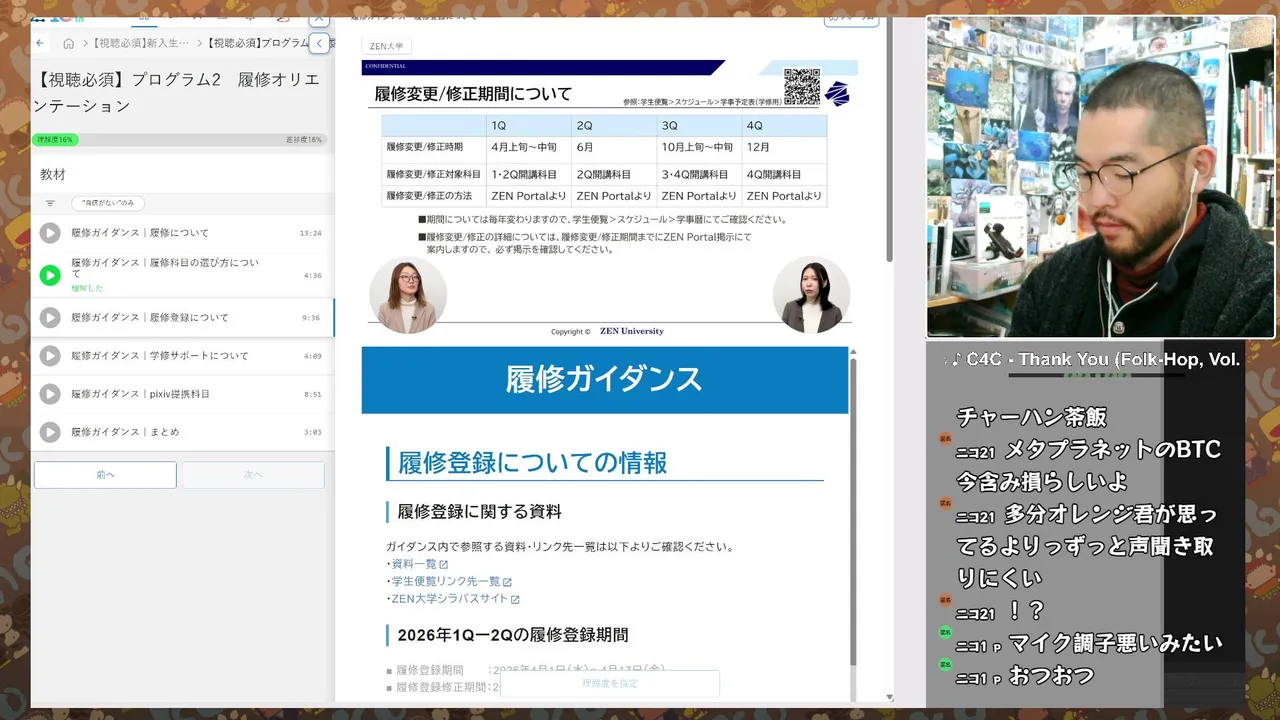Viewport: 1280px width, 720px height.
Task: Open the filter icon under 教材
Action: [50, 203]
